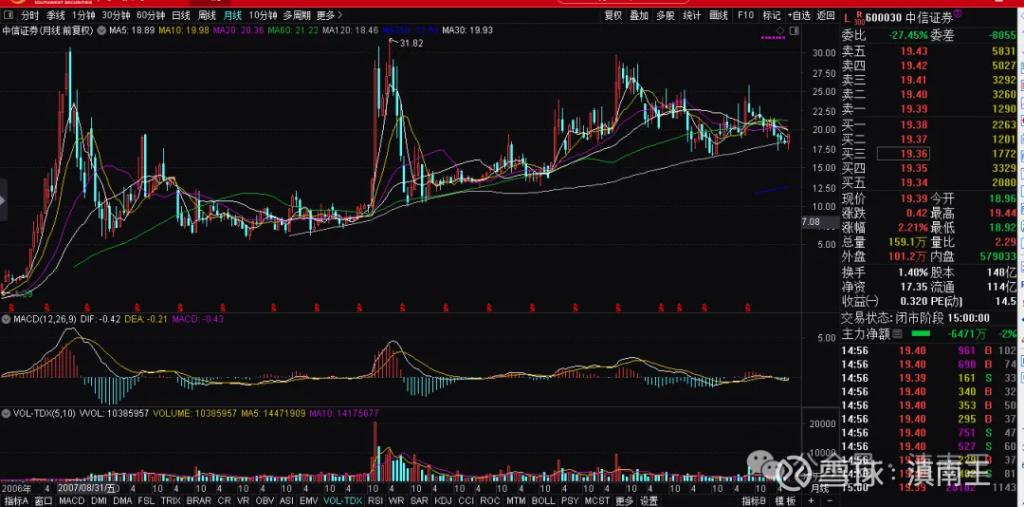Screen dimensions: 1024x507
Task: Click the panel toggle icon above price axis
Action: [x=793, y=31]
